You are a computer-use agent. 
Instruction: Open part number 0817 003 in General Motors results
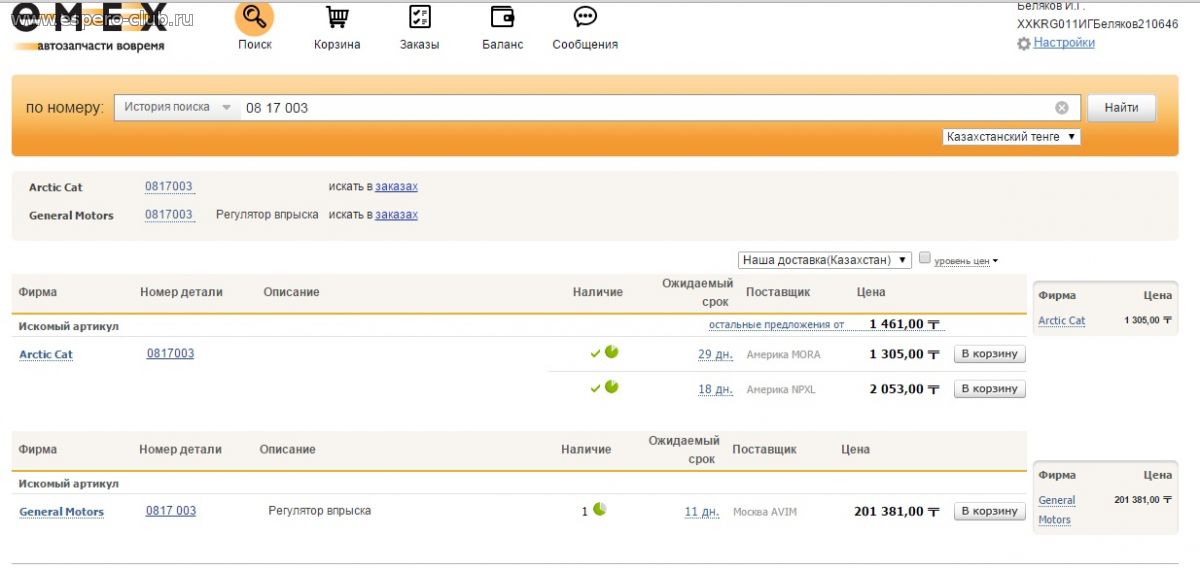pos(171,511)
